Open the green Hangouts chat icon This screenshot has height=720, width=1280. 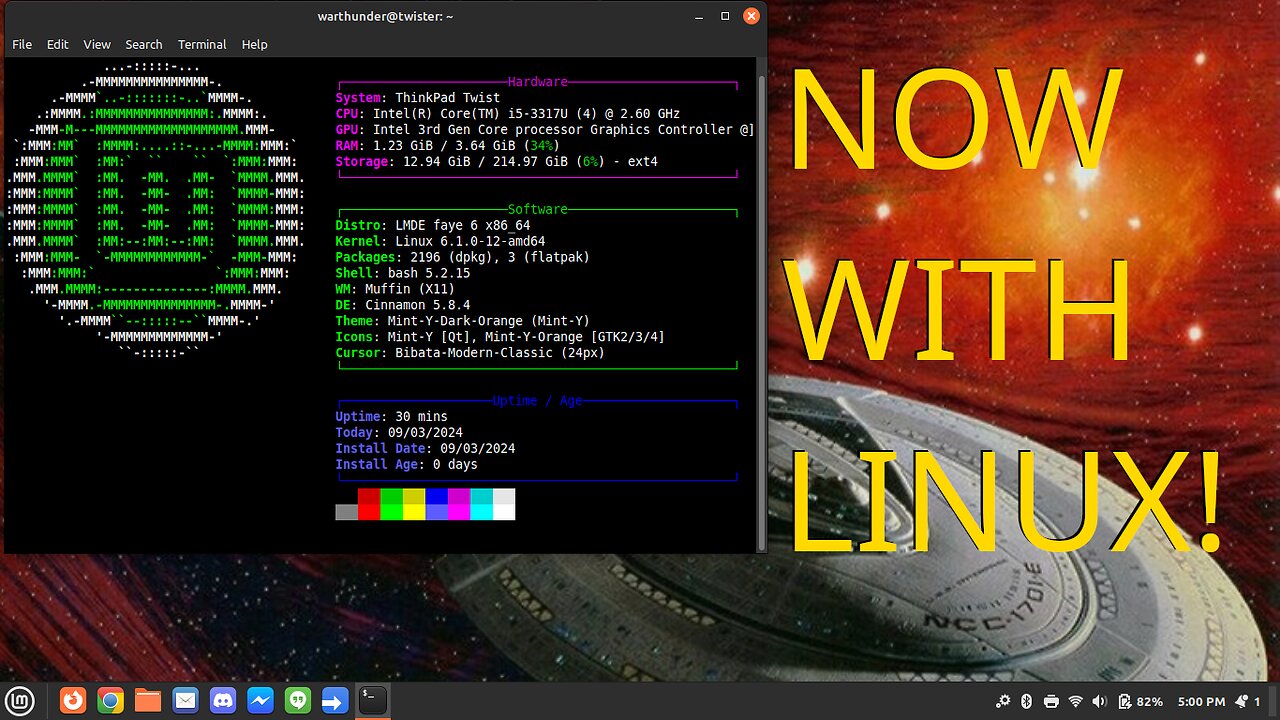tap(297, 701)
